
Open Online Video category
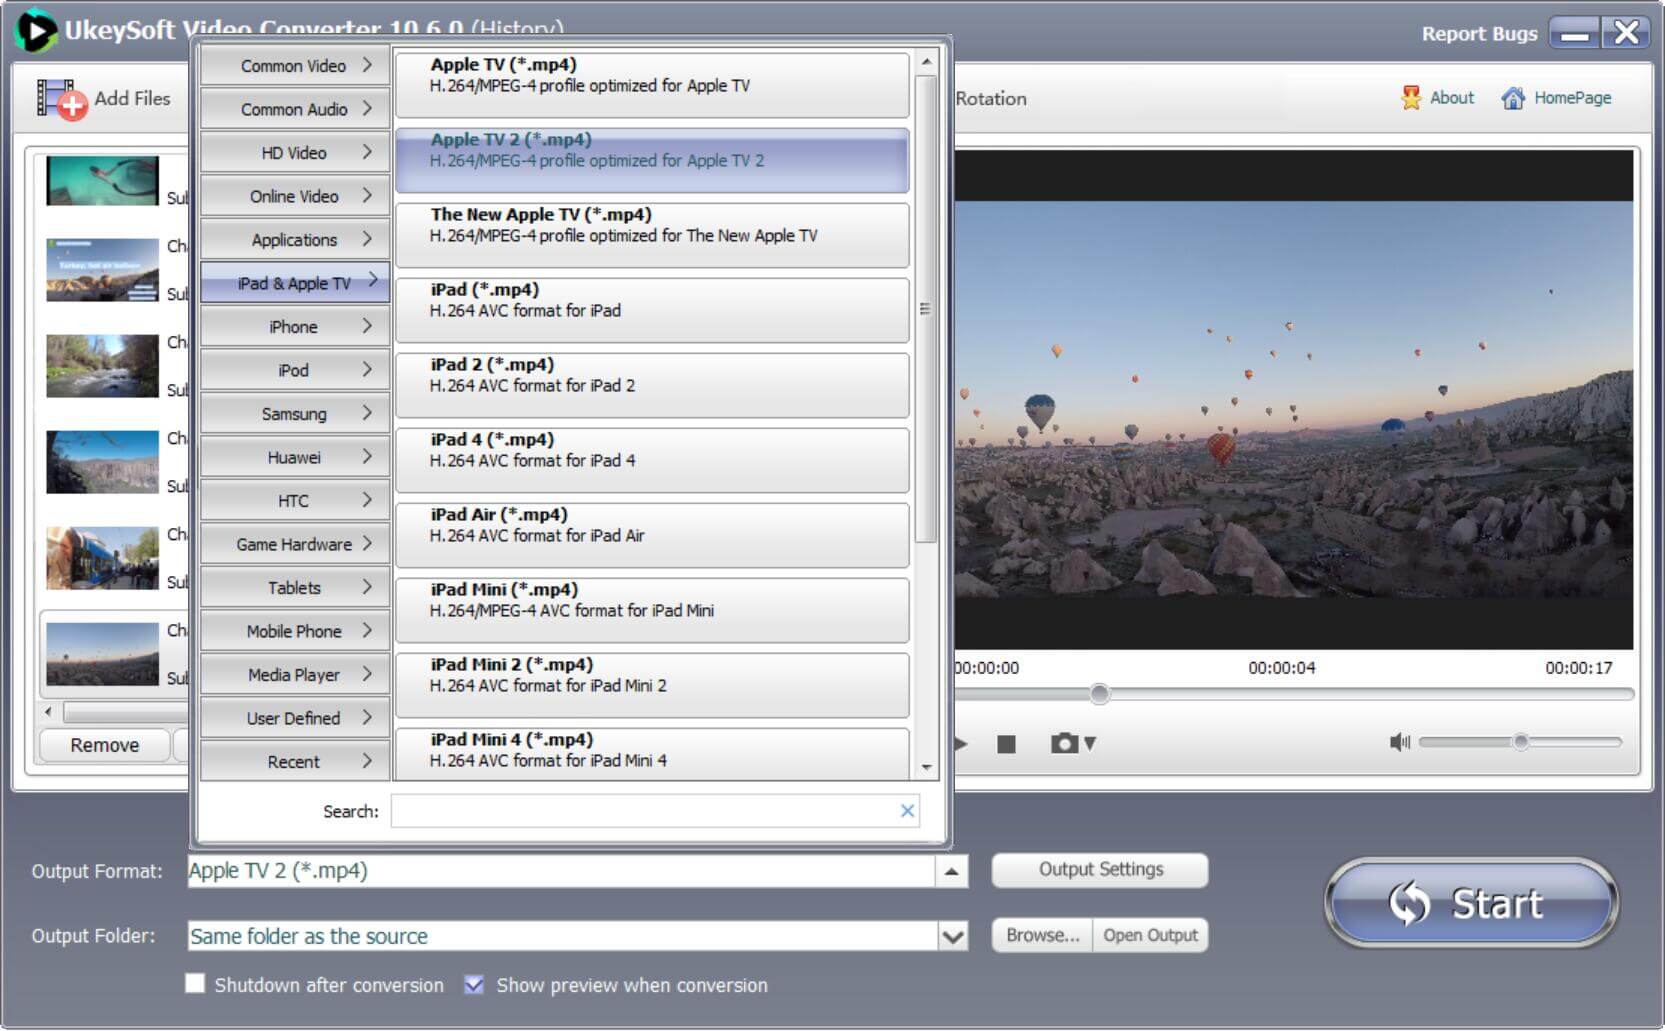[x=295, y=196]
